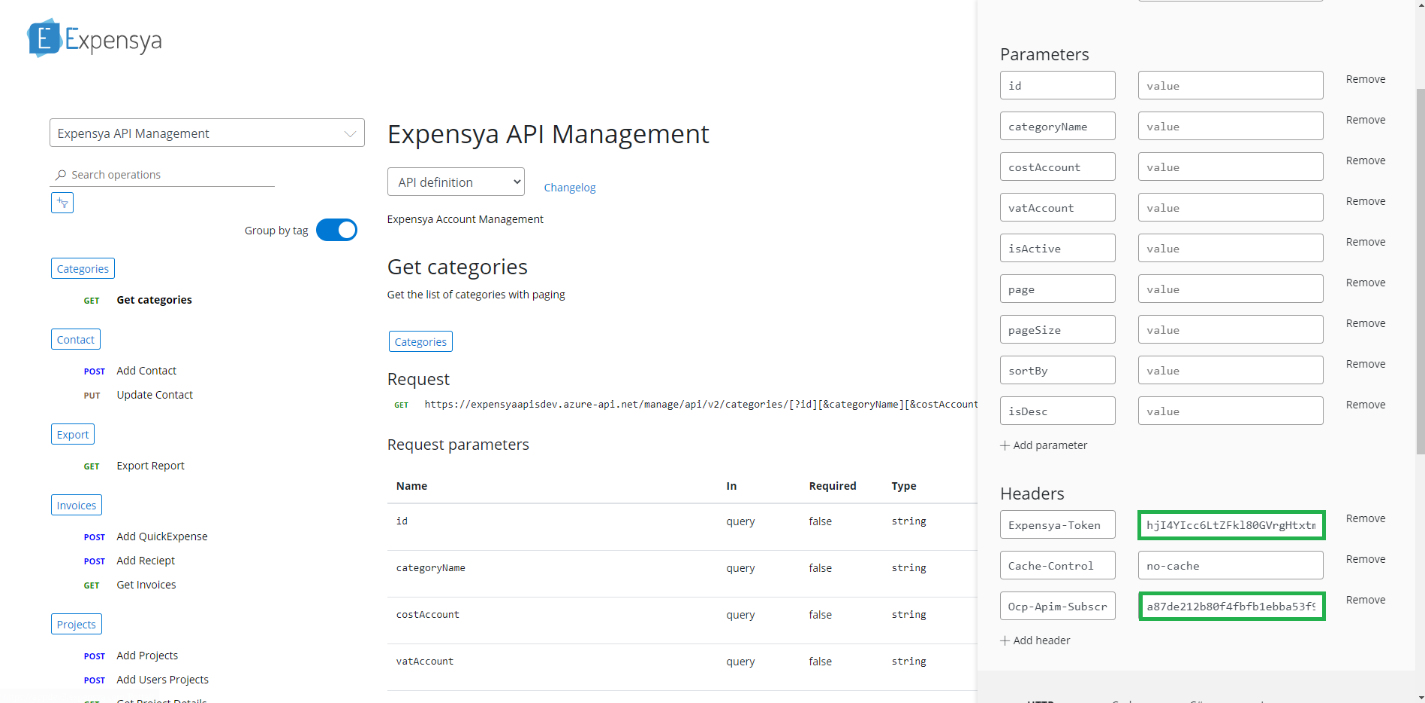The image size is (1425, 703).
Task: Select the Categories tag in sidebar
Action: tap(83, 269)
